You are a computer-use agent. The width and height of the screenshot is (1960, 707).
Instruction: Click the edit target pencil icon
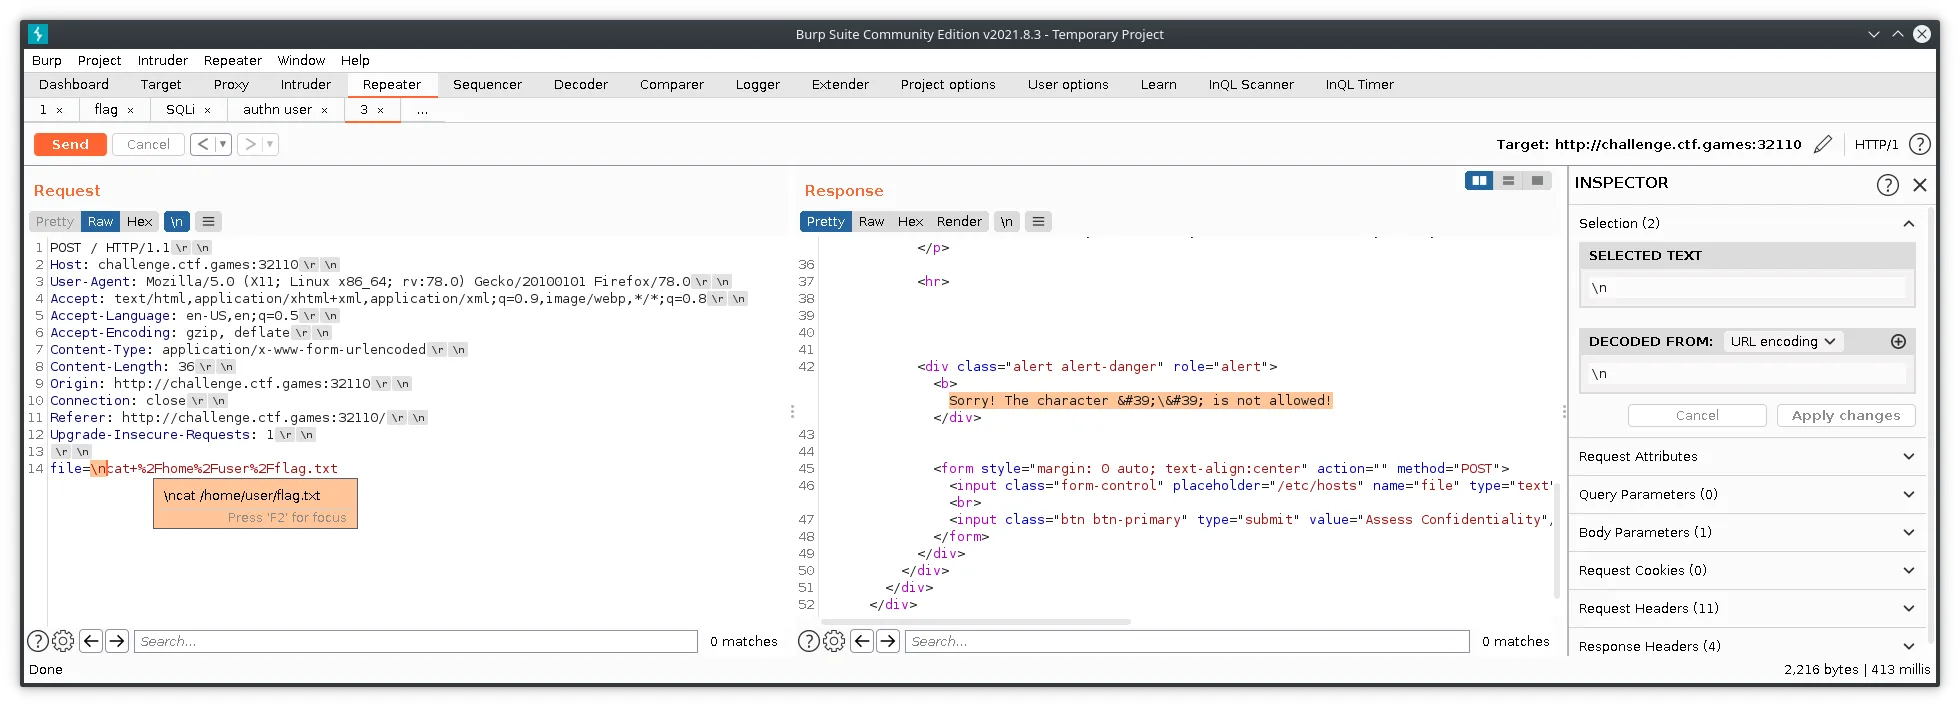[1823, 144]
